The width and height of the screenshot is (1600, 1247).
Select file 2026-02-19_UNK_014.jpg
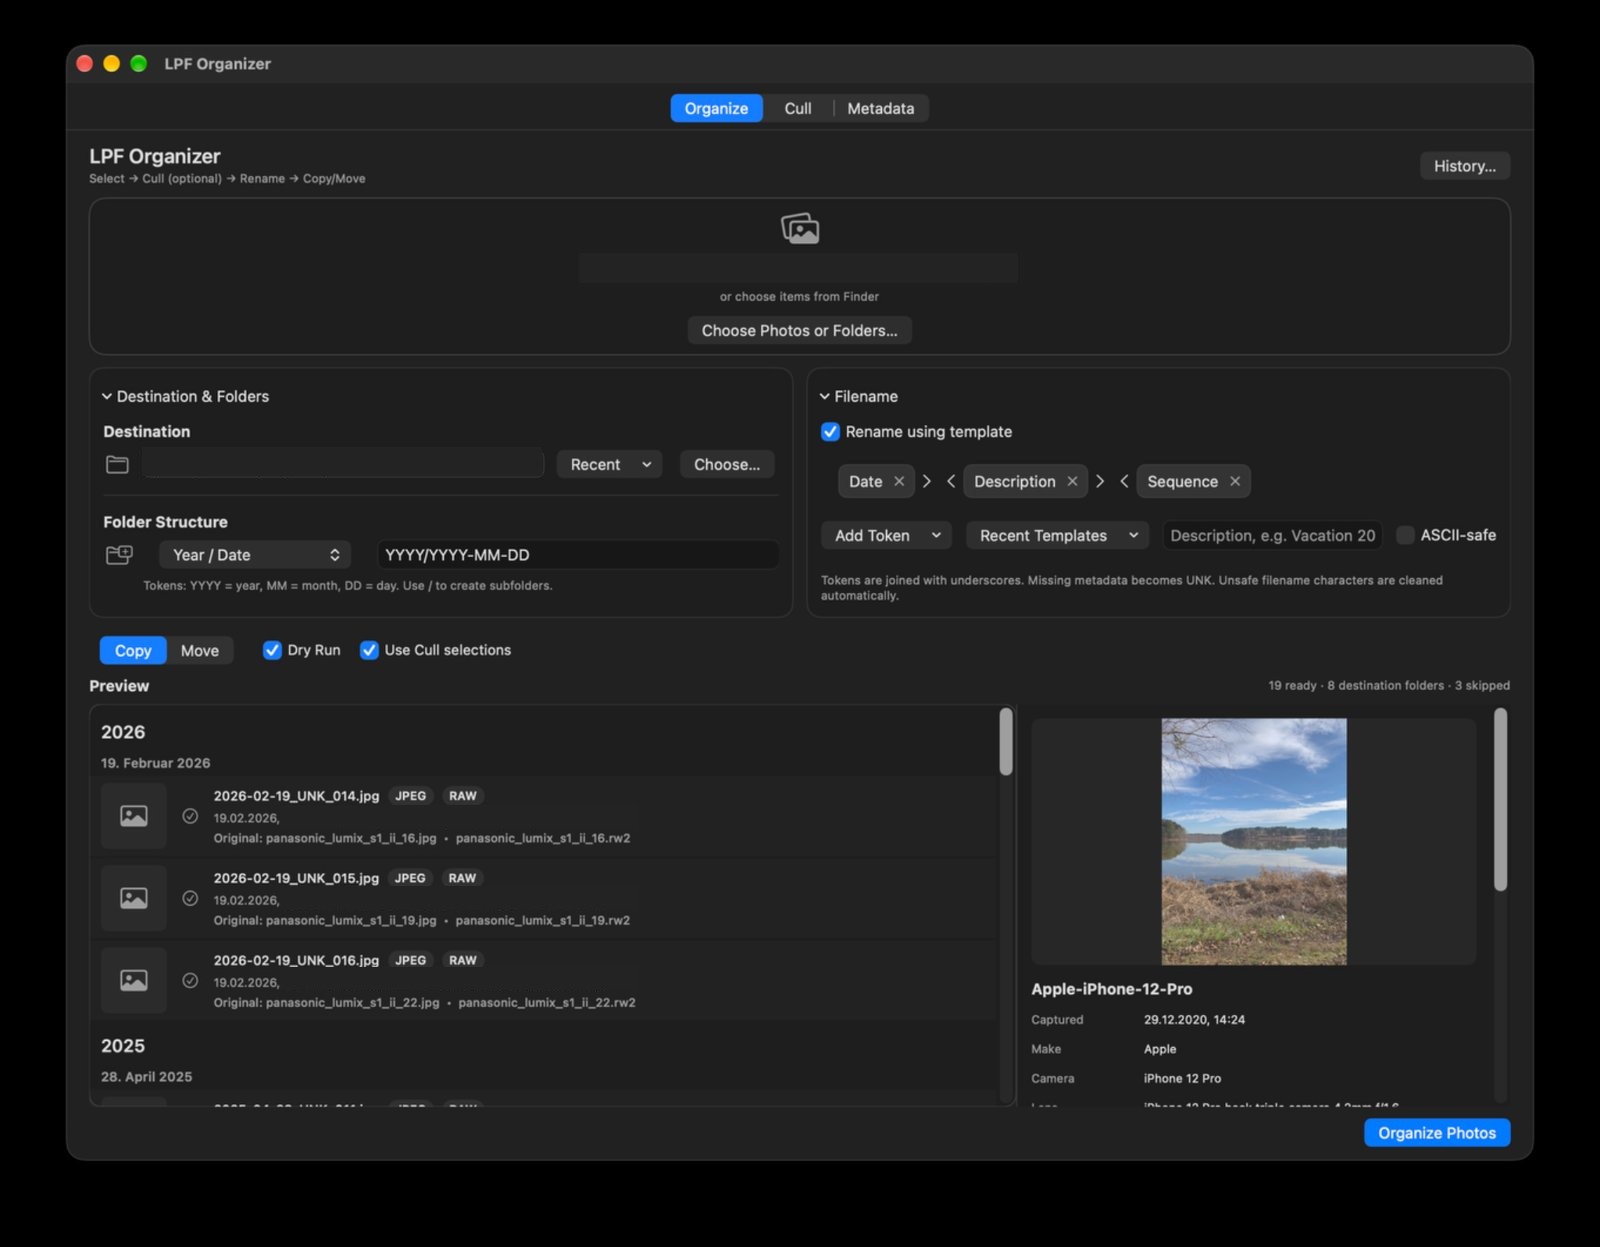296,796
